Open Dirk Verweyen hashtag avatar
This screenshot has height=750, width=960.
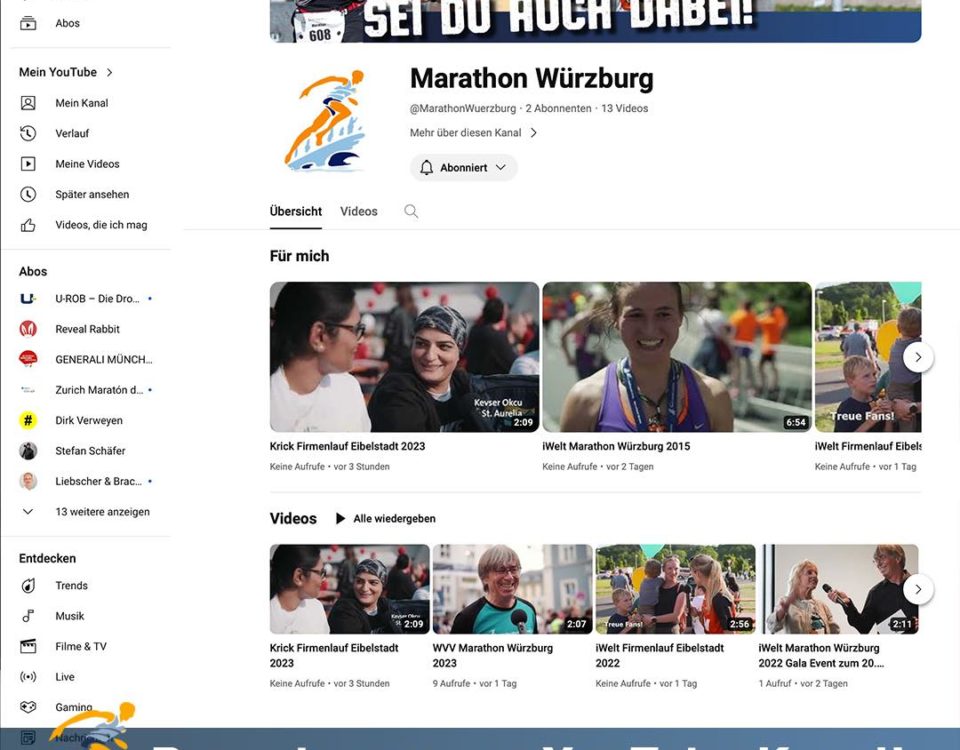pyautogui.click(x=28, y=421)
